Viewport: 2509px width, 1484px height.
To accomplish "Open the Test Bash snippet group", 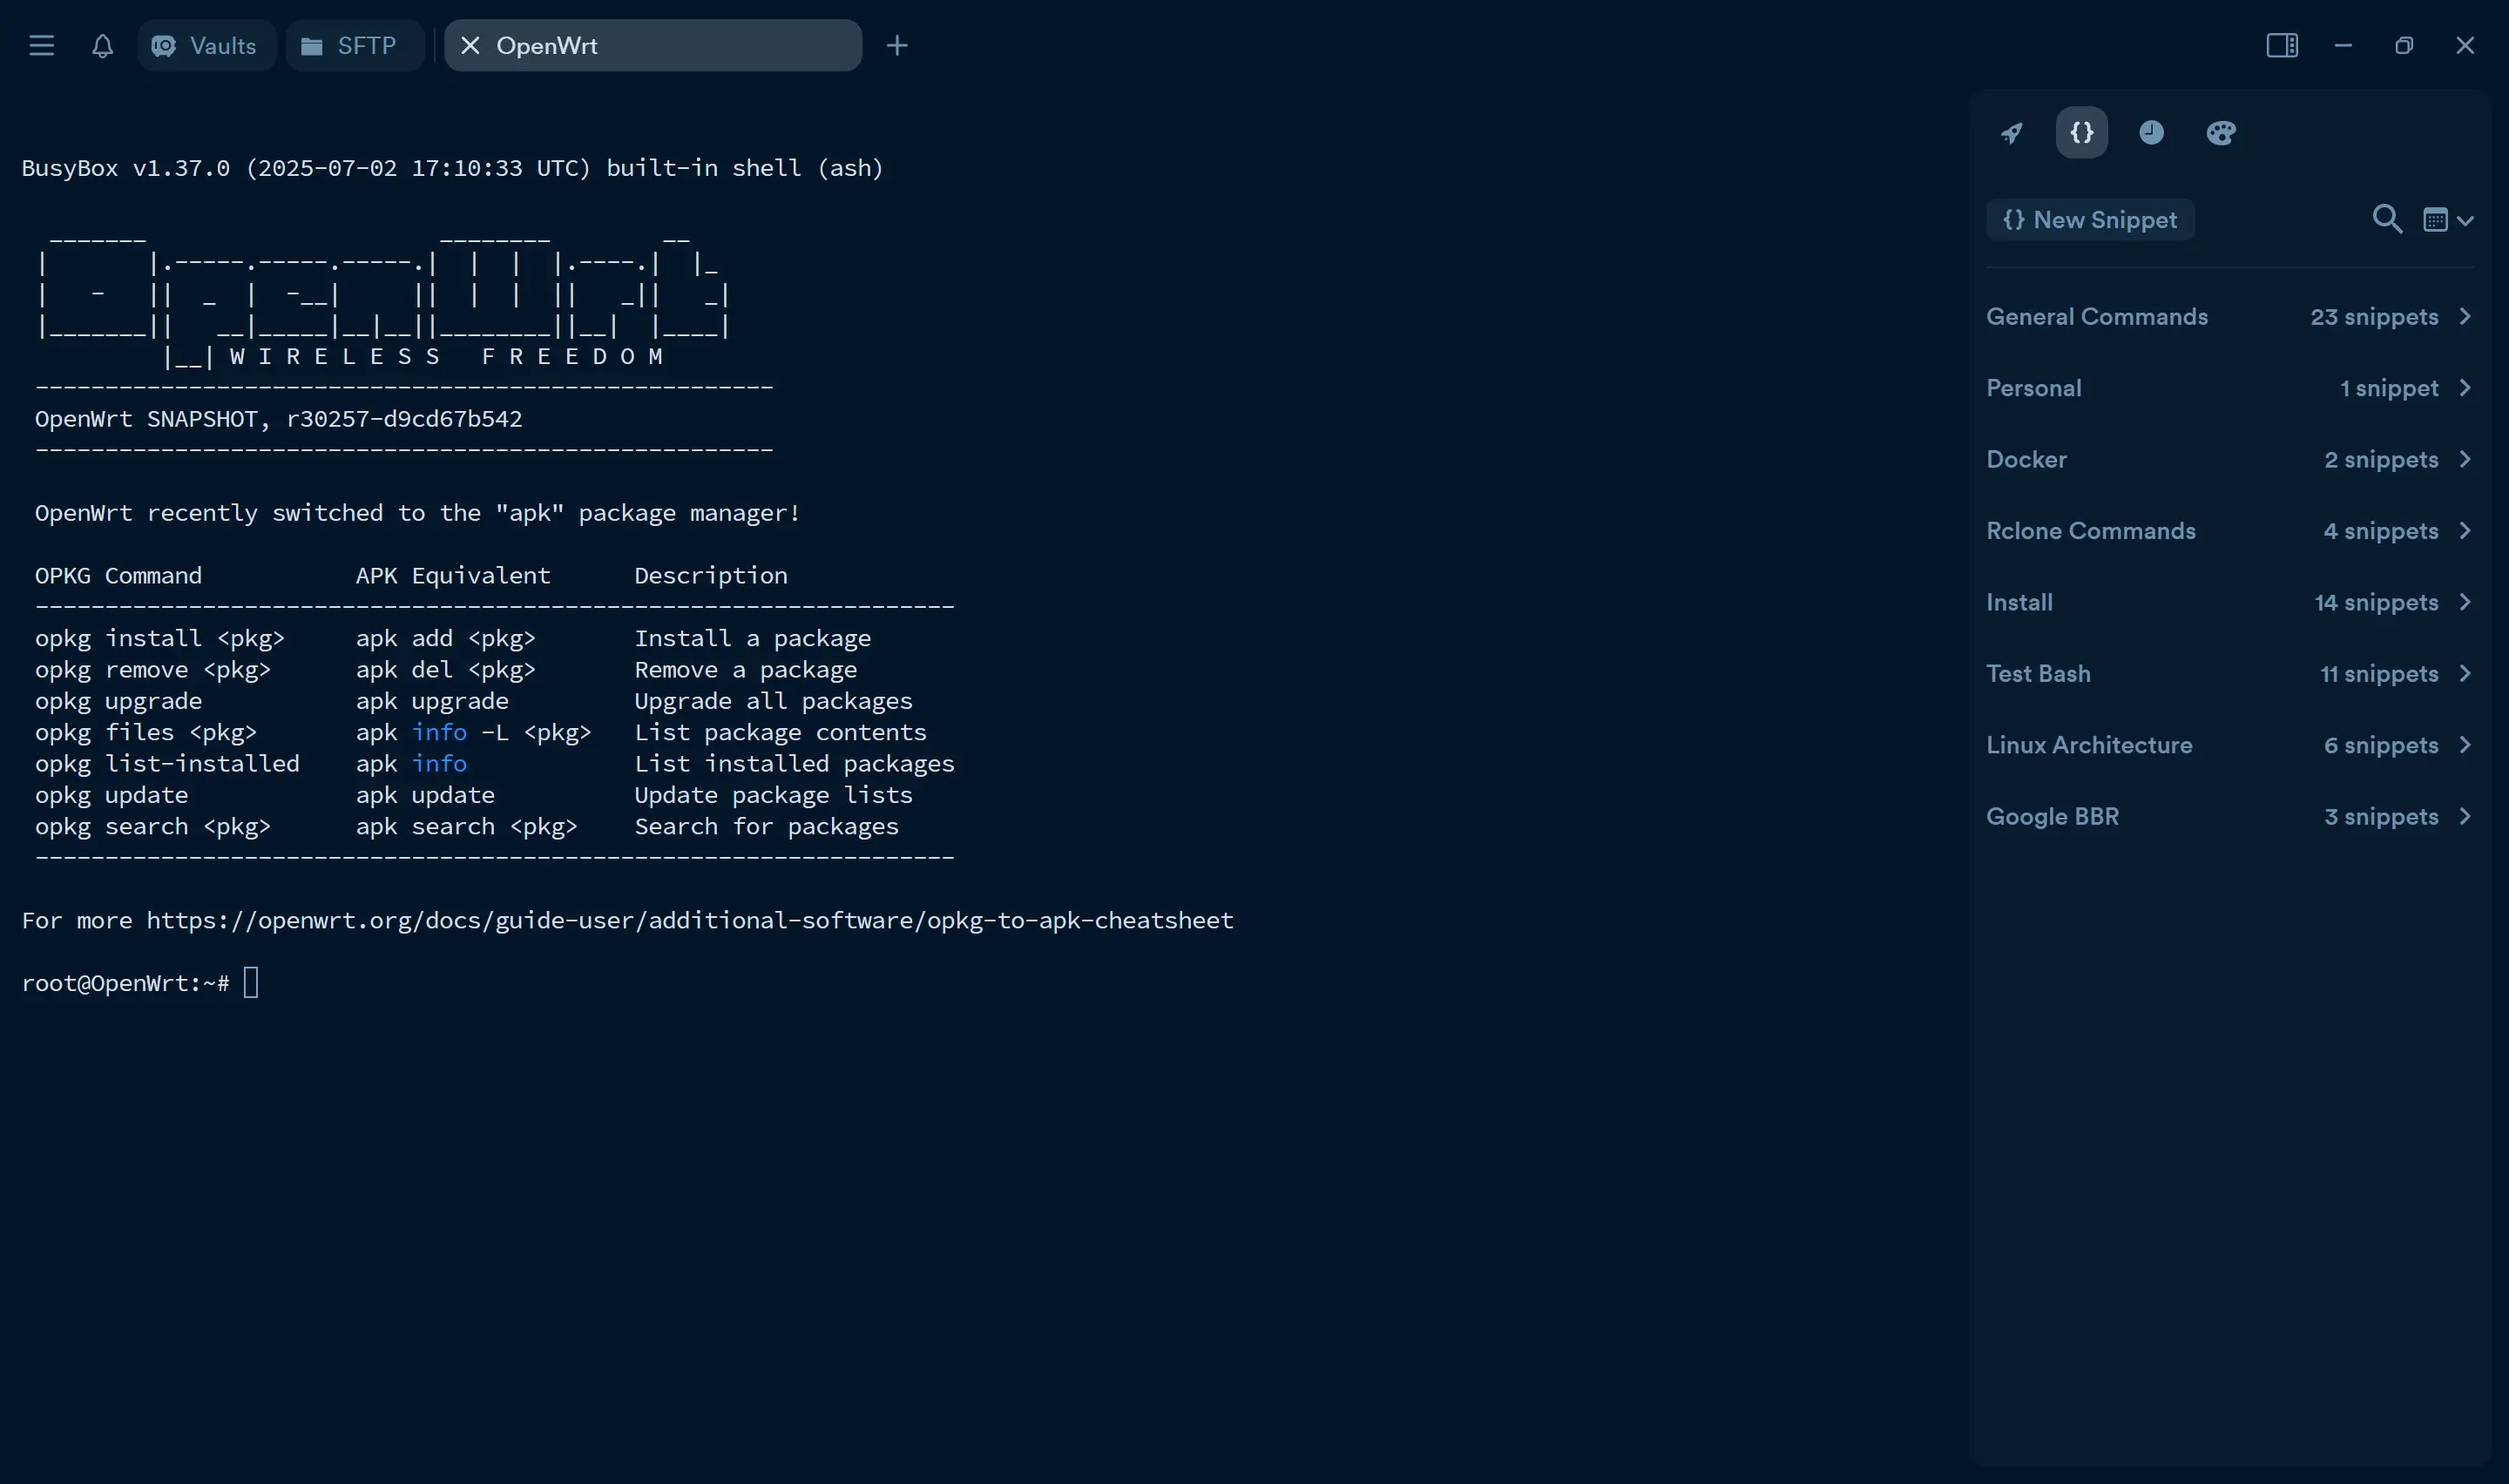I will [x=2230, y=674].
